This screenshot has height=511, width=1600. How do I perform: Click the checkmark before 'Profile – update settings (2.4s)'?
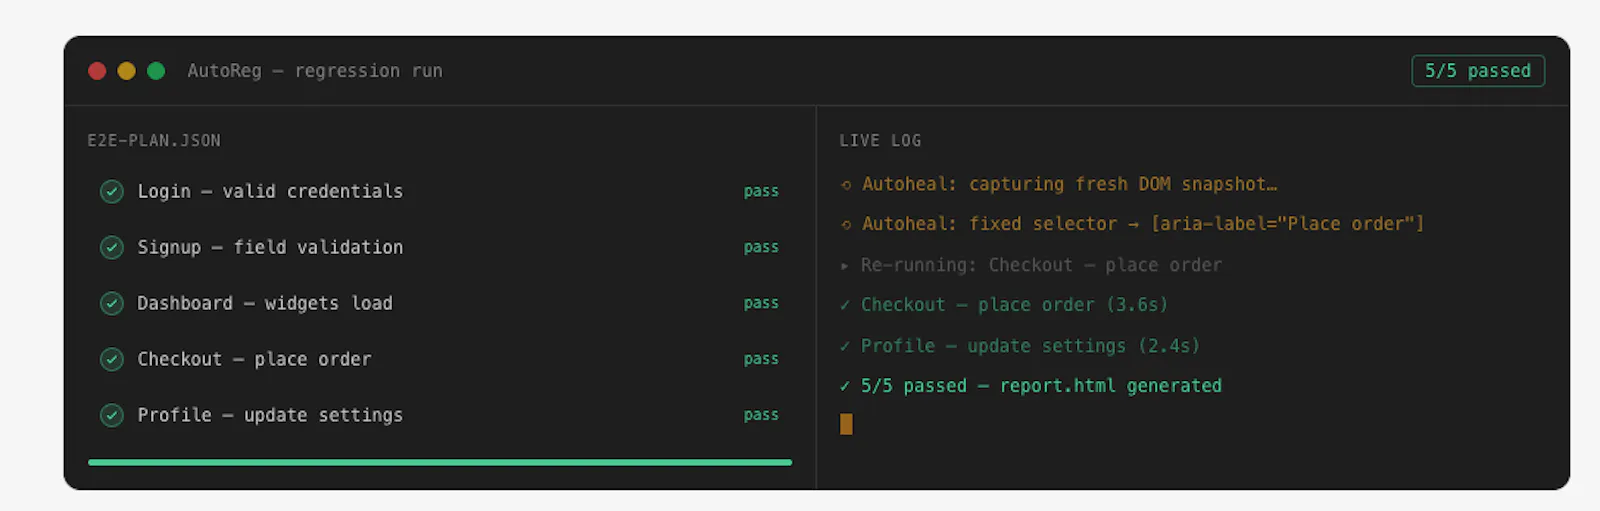coord(845,346)
